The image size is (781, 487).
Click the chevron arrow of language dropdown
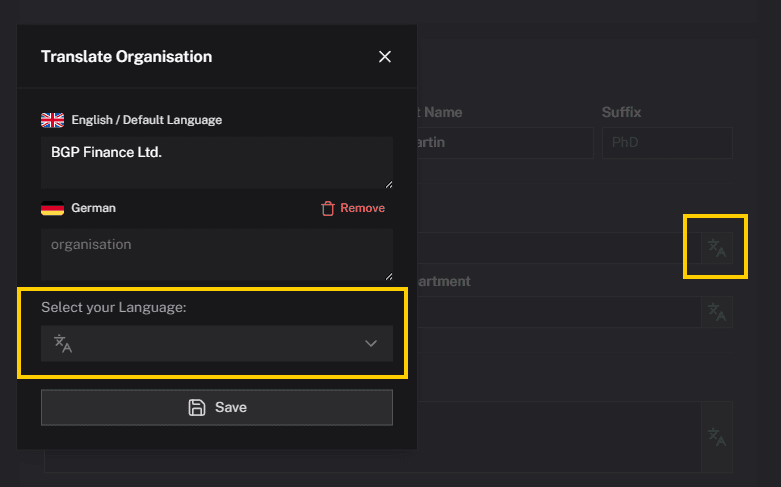[x=371, y=344]
